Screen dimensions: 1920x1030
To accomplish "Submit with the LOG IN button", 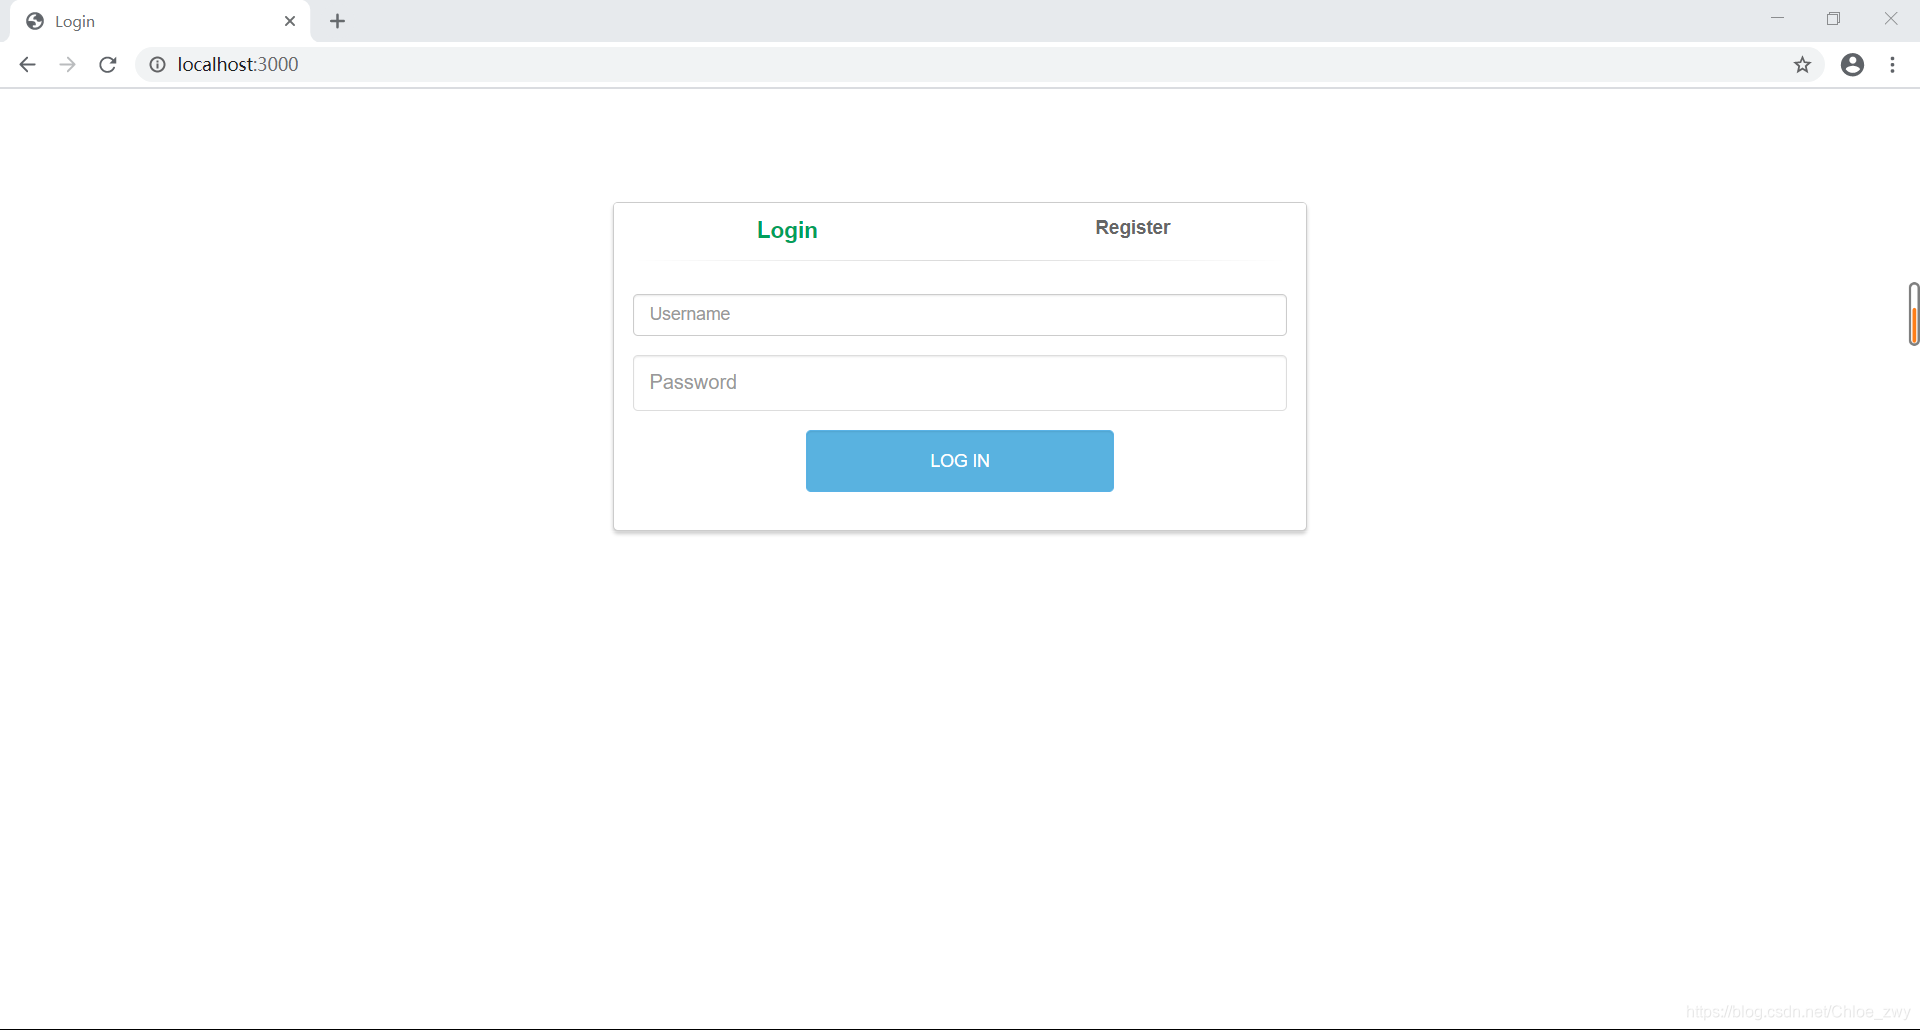I will point(959,461).
